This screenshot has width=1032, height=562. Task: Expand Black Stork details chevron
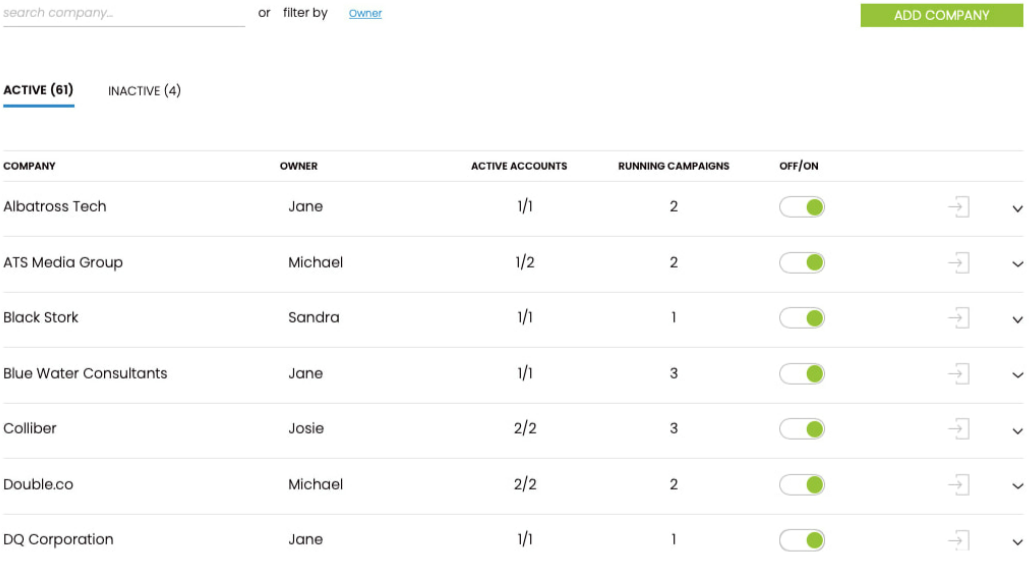click(1017, 320)
